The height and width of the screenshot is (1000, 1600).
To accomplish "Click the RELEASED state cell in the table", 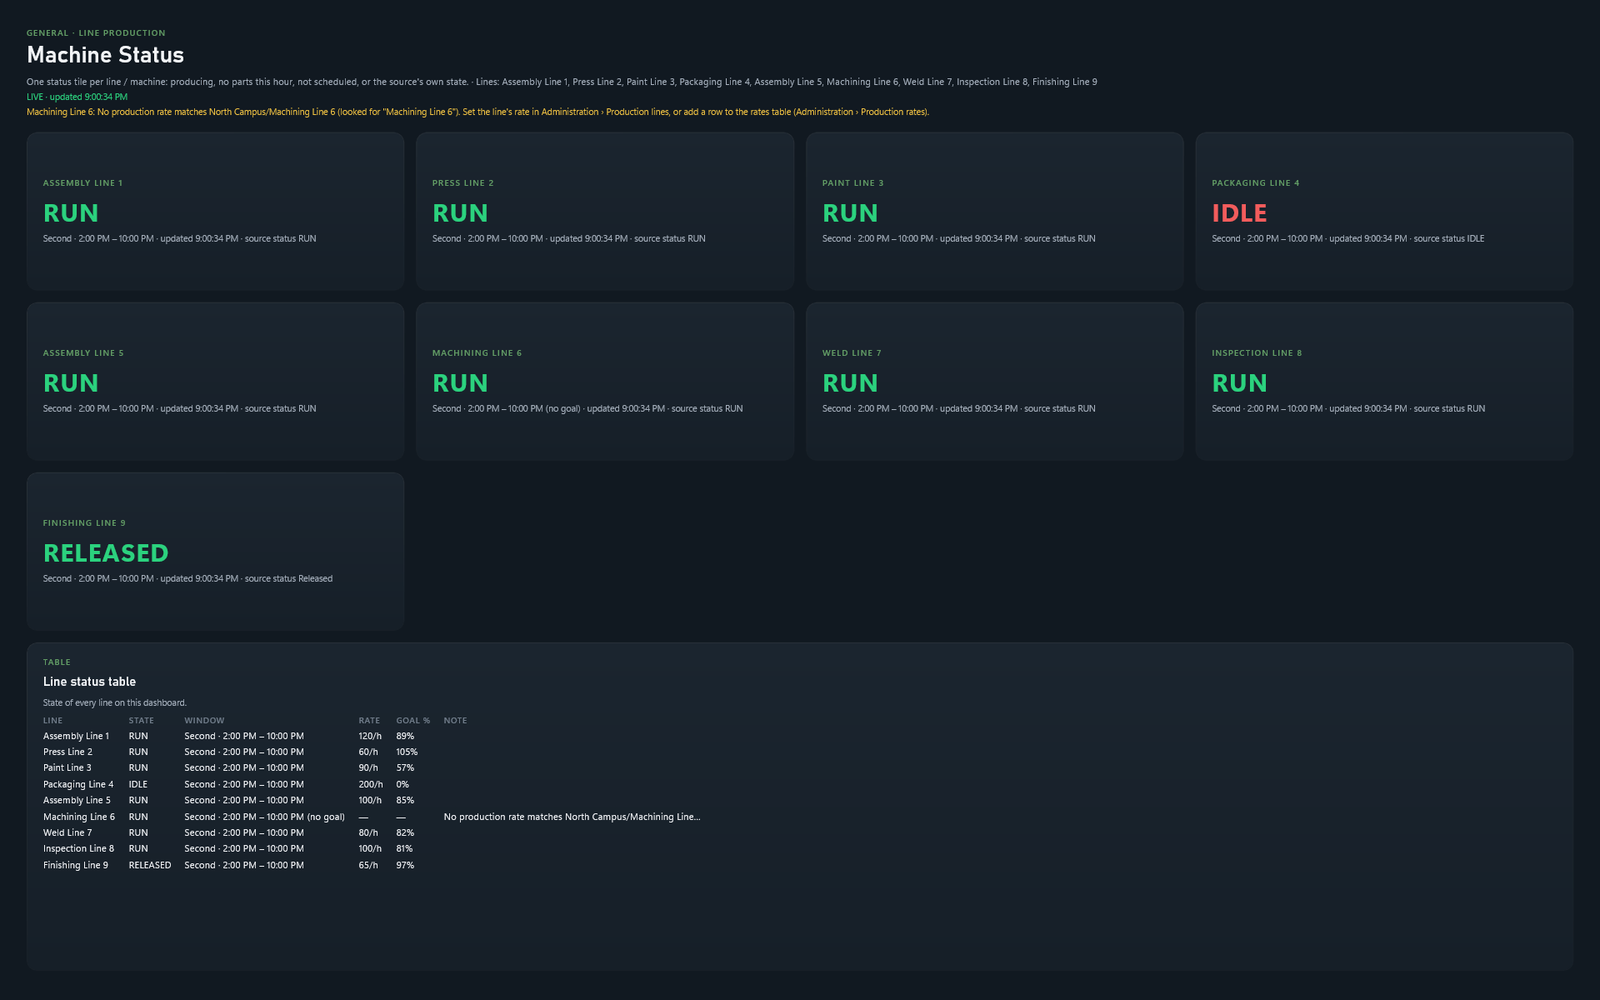I will pyautogui.click(x=150, y=865).
